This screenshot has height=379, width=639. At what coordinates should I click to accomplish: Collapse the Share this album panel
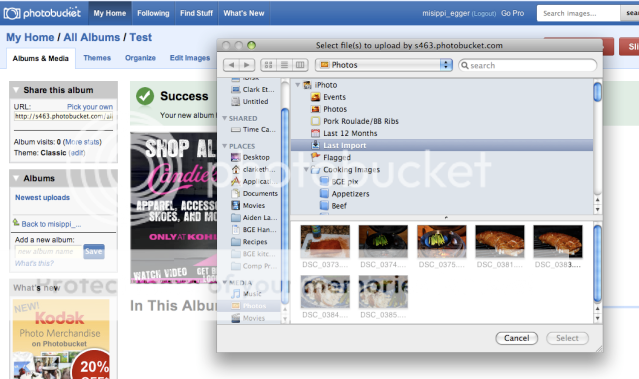[16, 90]
